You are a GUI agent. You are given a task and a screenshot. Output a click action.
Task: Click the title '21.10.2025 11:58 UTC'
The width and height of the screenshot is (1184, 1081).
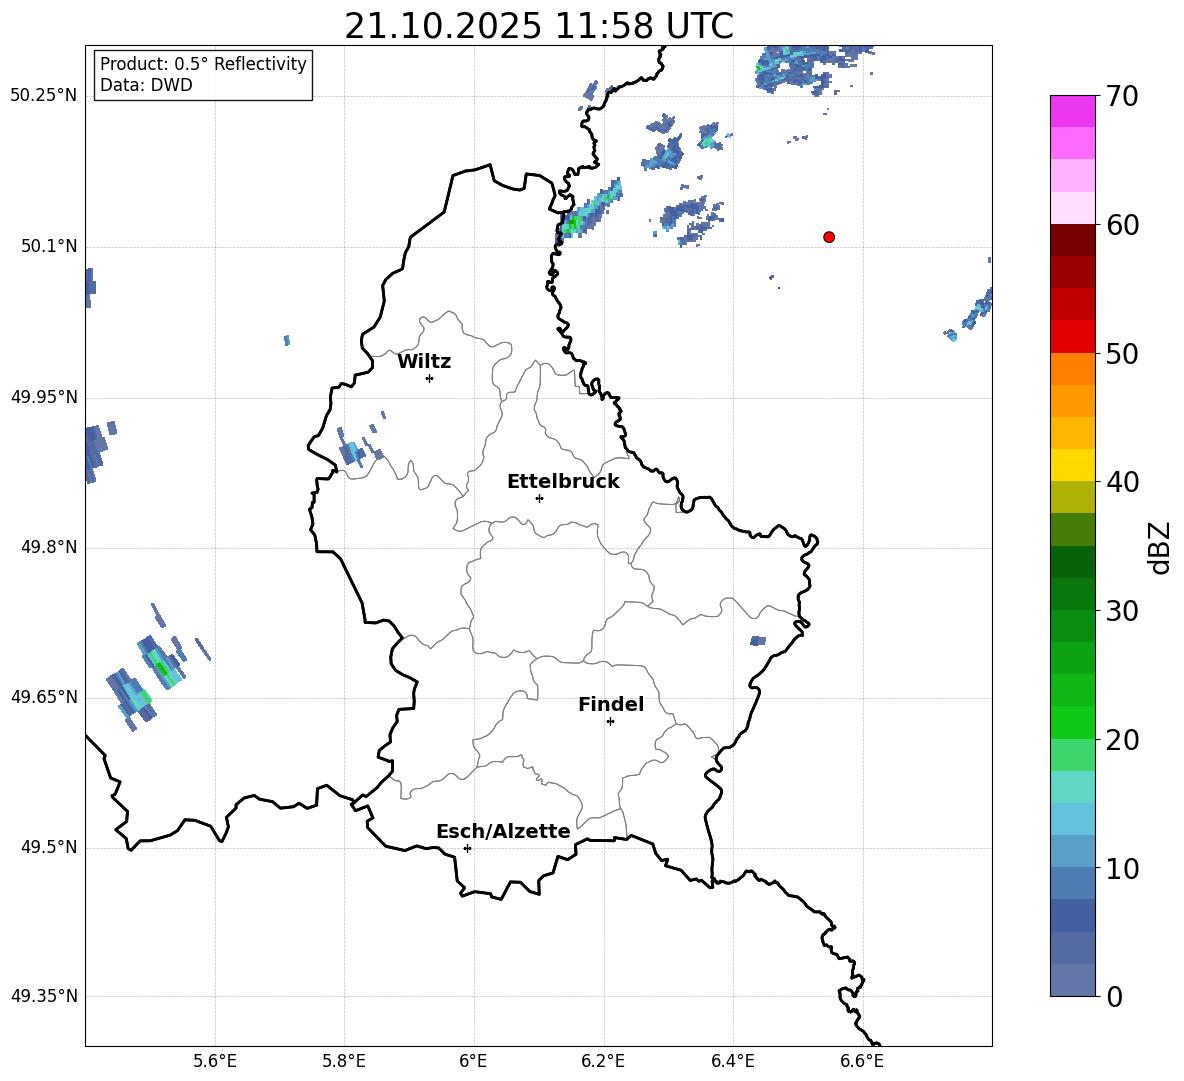[539, 26]
